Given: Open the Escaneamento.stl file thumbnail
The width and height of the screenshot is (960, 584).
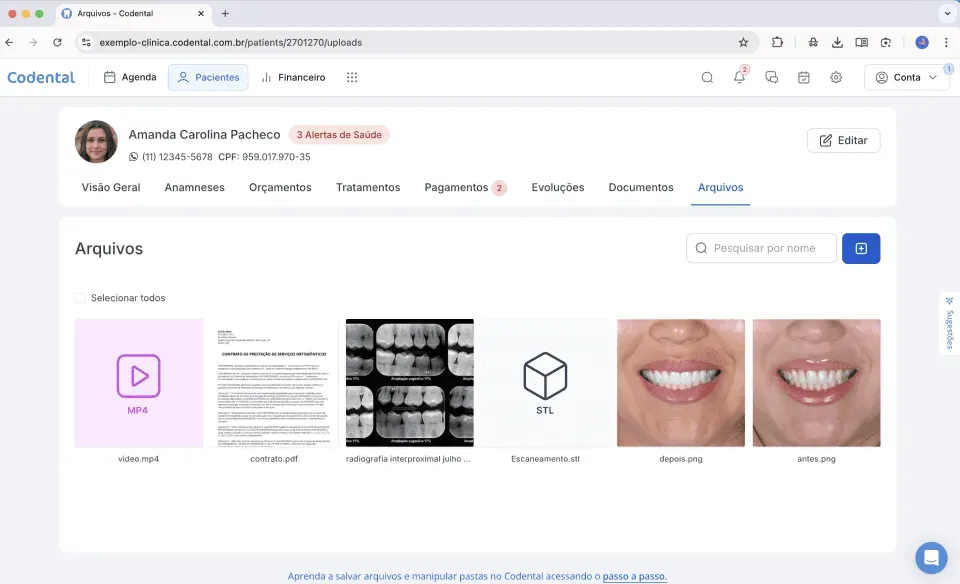Looking at the screenshot, I should [545, 383].
